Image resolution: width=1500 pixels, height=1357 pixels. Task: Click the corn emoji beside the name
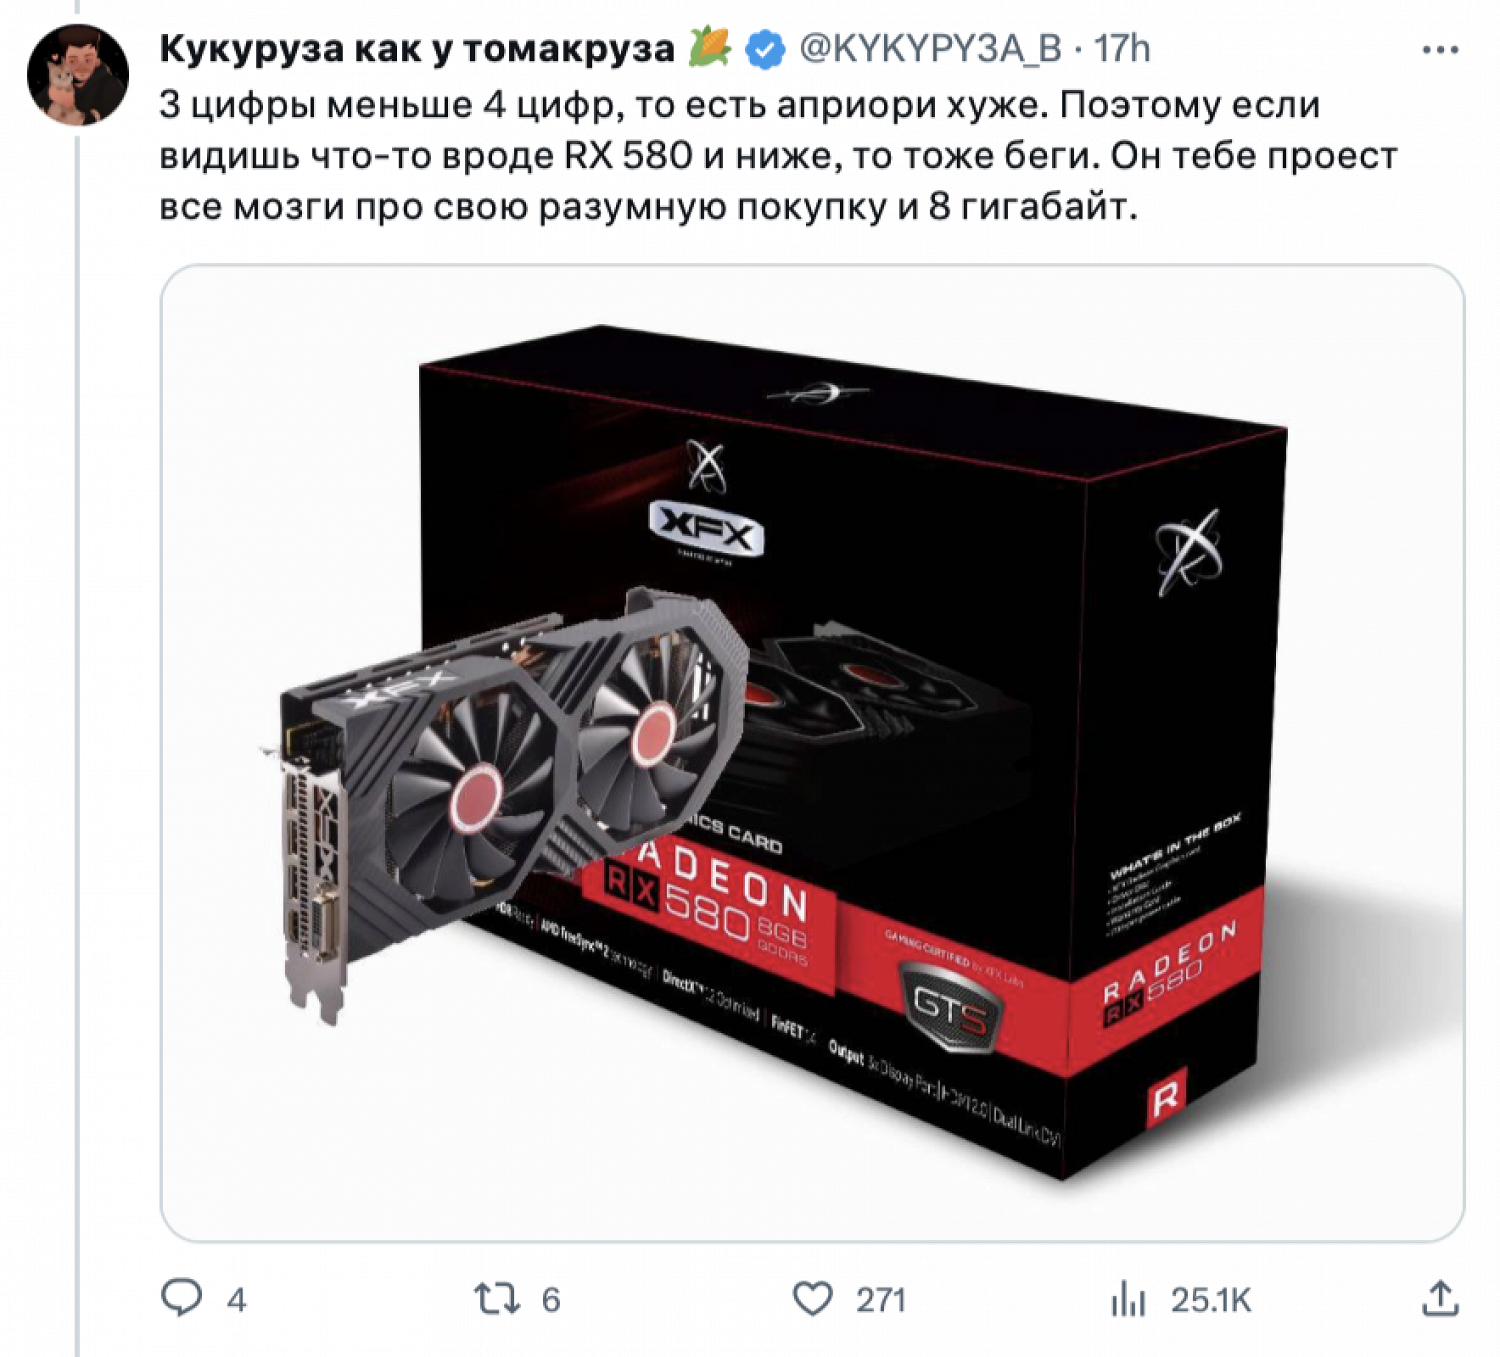click(x=710, y=48)
